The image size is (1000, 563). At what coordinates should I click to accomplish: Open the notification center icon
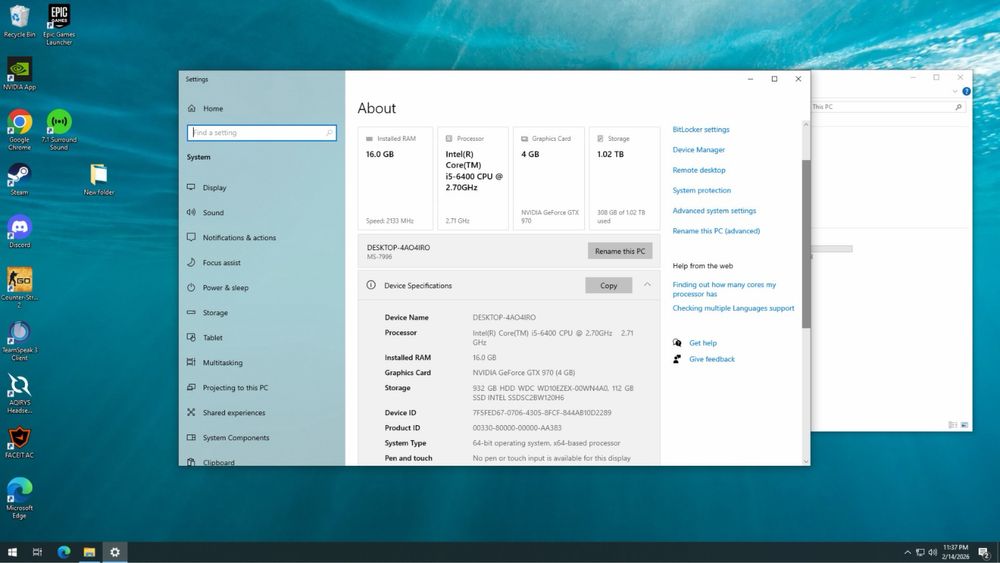(x=985, y=552)
